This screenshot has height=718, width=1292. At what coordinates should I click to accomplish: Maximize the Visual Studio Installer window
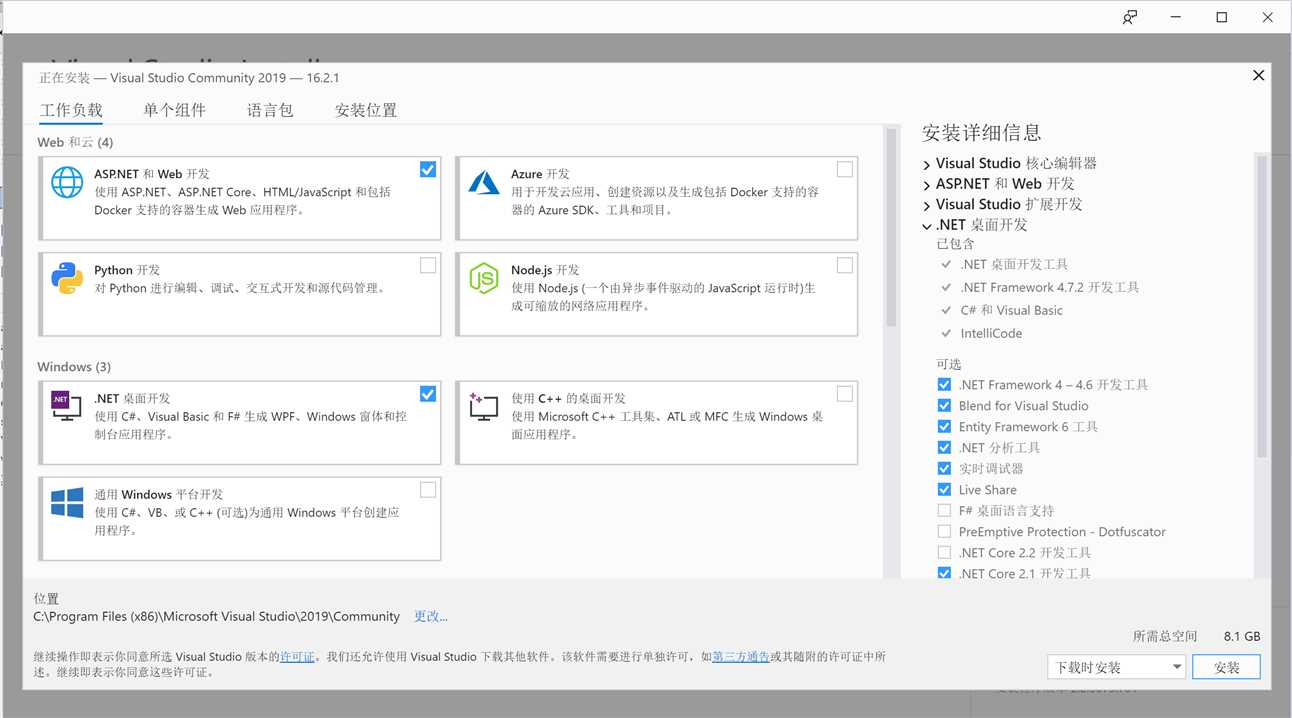1222,17
